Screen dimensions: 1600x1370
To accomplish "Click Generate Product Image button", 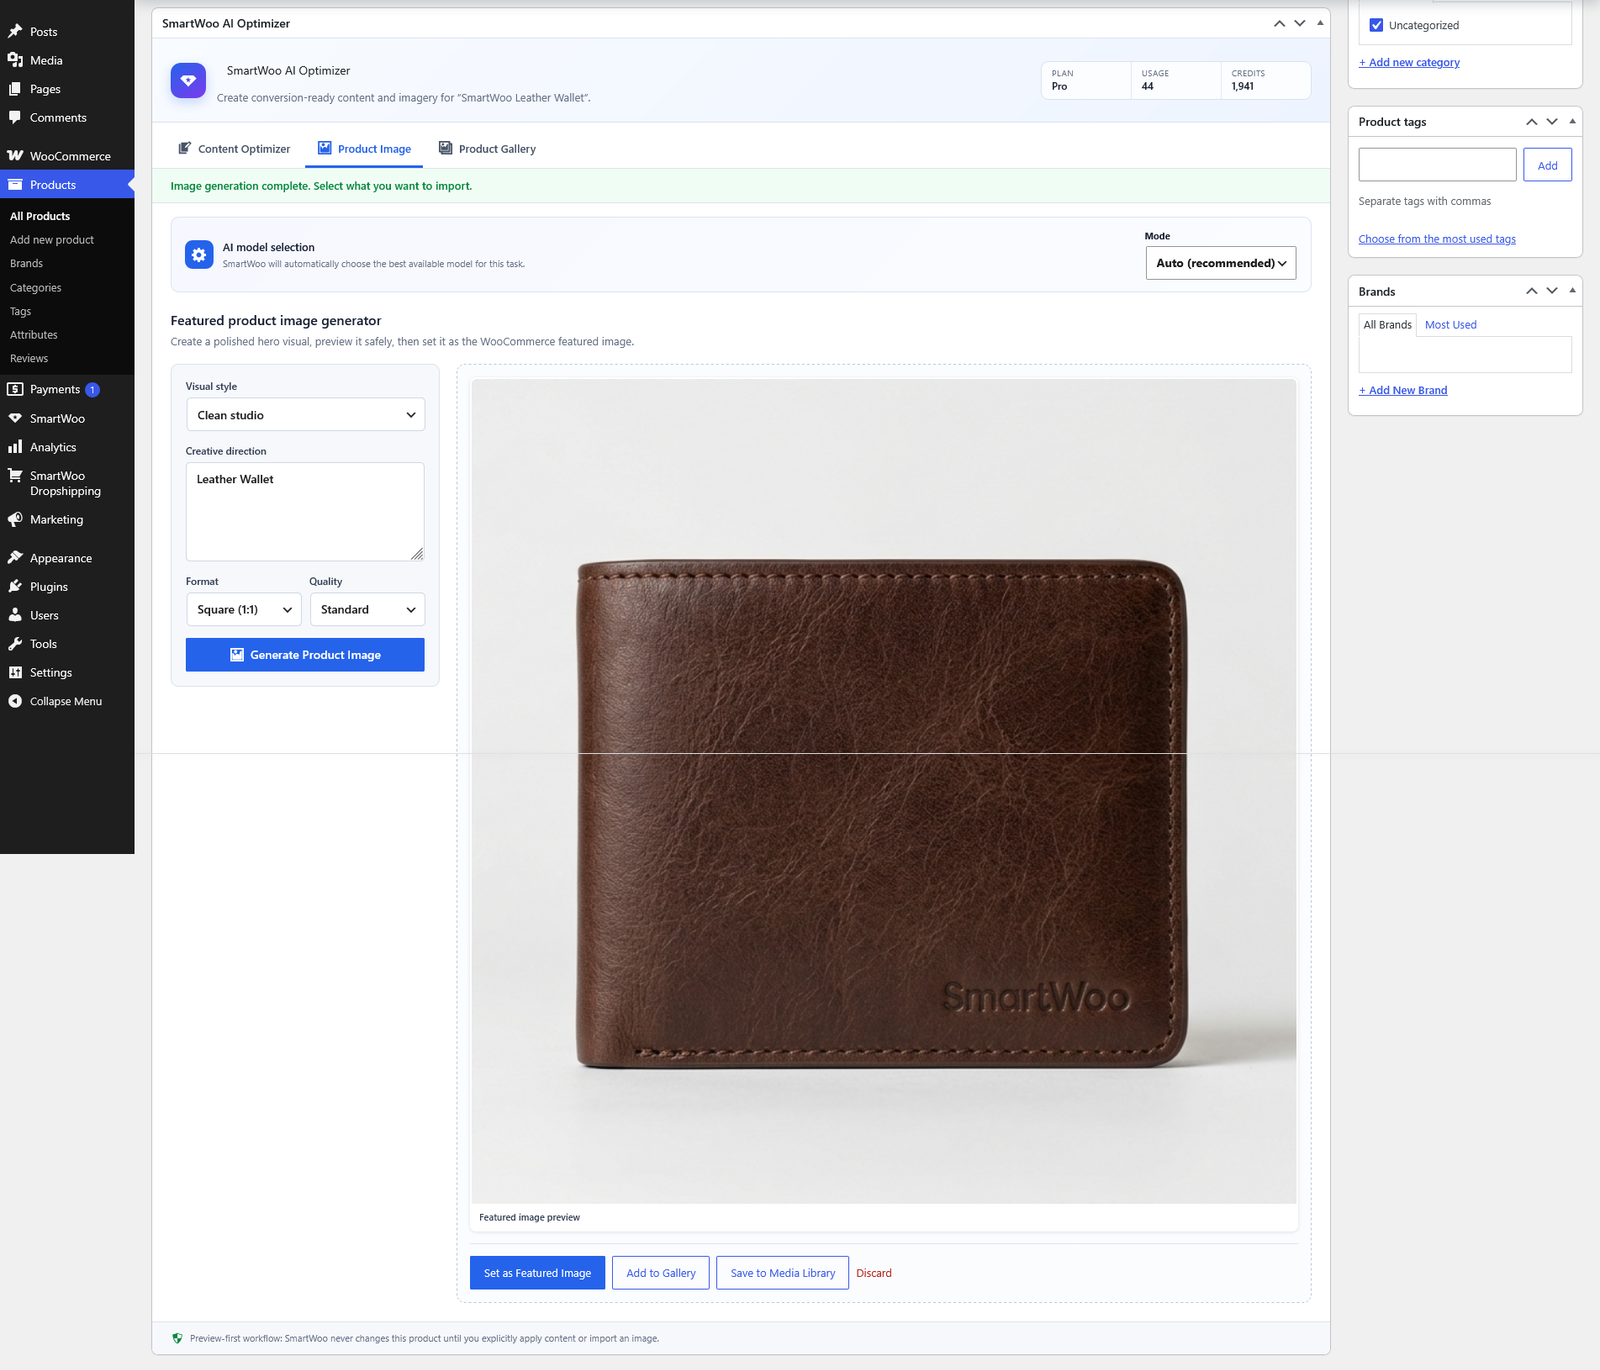I will pyautogui.click(x=305, y=655).
